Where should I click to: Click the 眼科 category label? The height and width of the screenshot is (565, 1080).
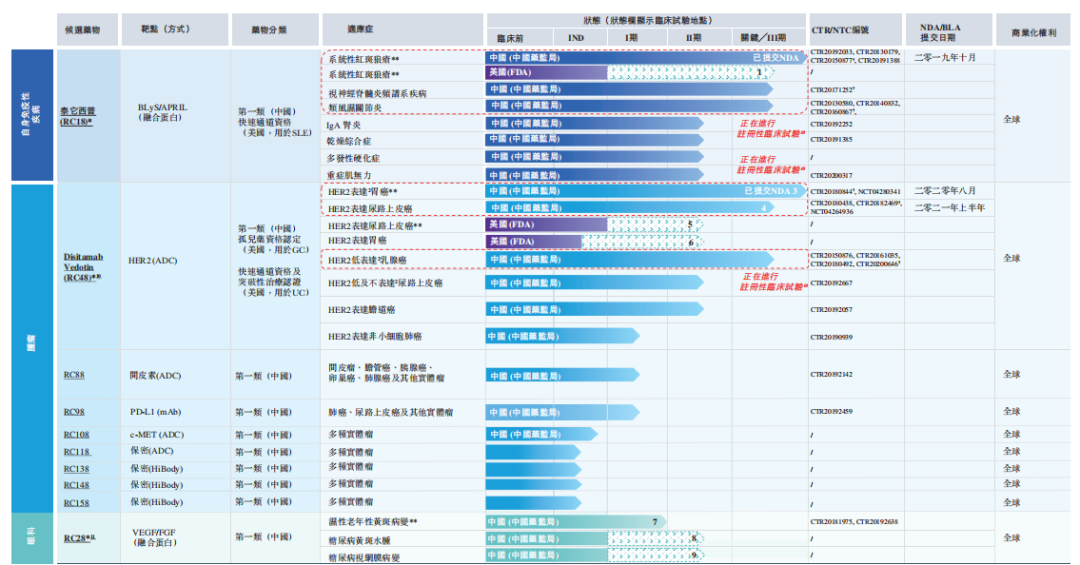pos(32,539)
